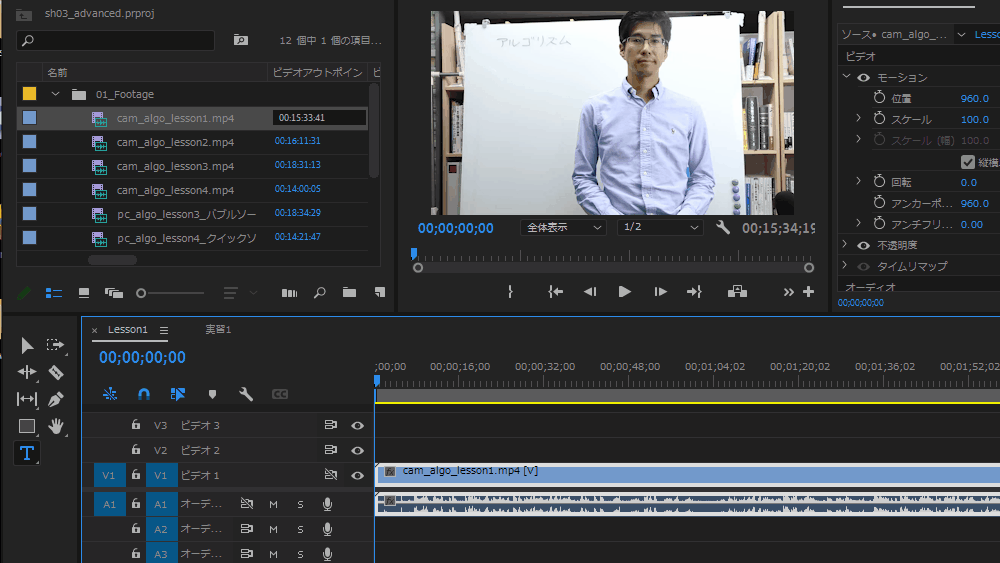Image resolution: width=1000 pixels, height=563 pixels.
Task: Open the monitor button editor plus
Action: click(809, 291)
